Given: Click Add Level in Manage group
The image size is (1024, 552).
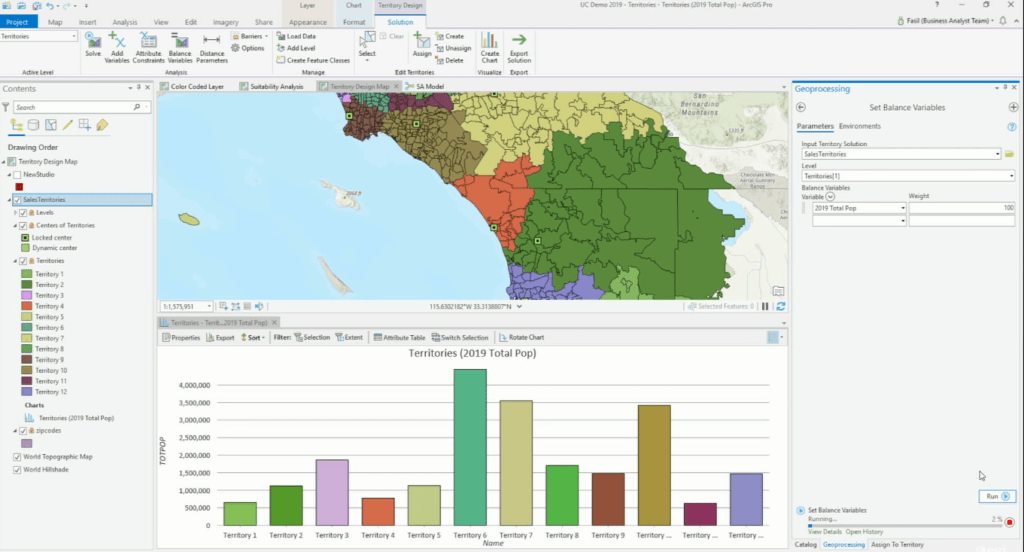Looking at the screenshot, I should [296, 48].
